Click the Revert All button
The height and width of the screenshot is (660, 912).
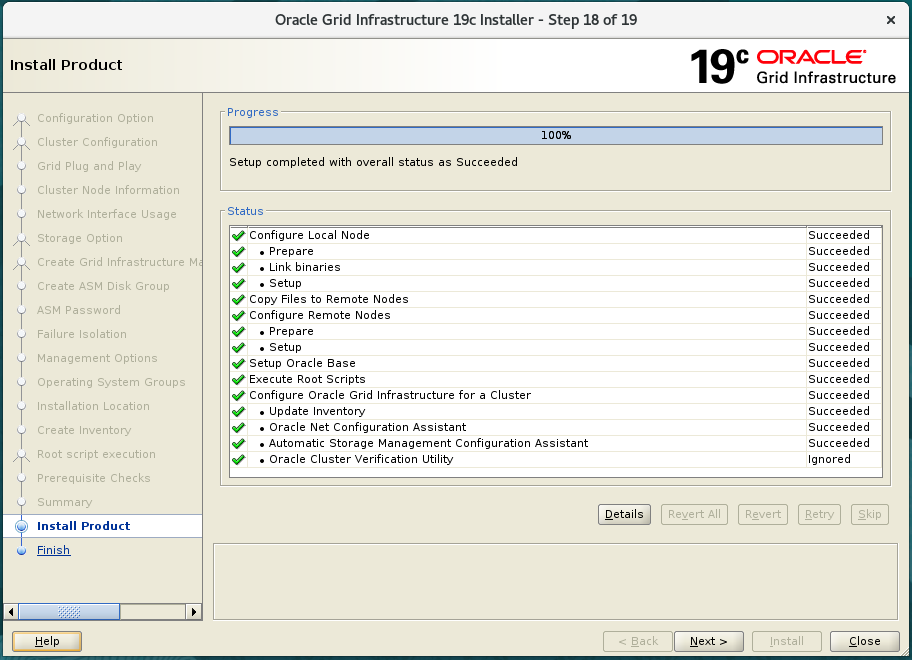[694, 515]
